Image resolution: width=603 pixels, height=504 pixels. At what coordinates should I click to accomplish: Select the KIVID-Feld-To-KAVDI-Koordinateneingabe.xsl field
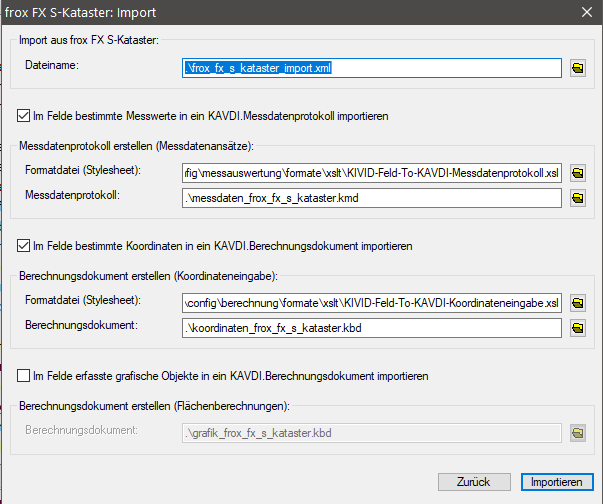click(372, 301)
